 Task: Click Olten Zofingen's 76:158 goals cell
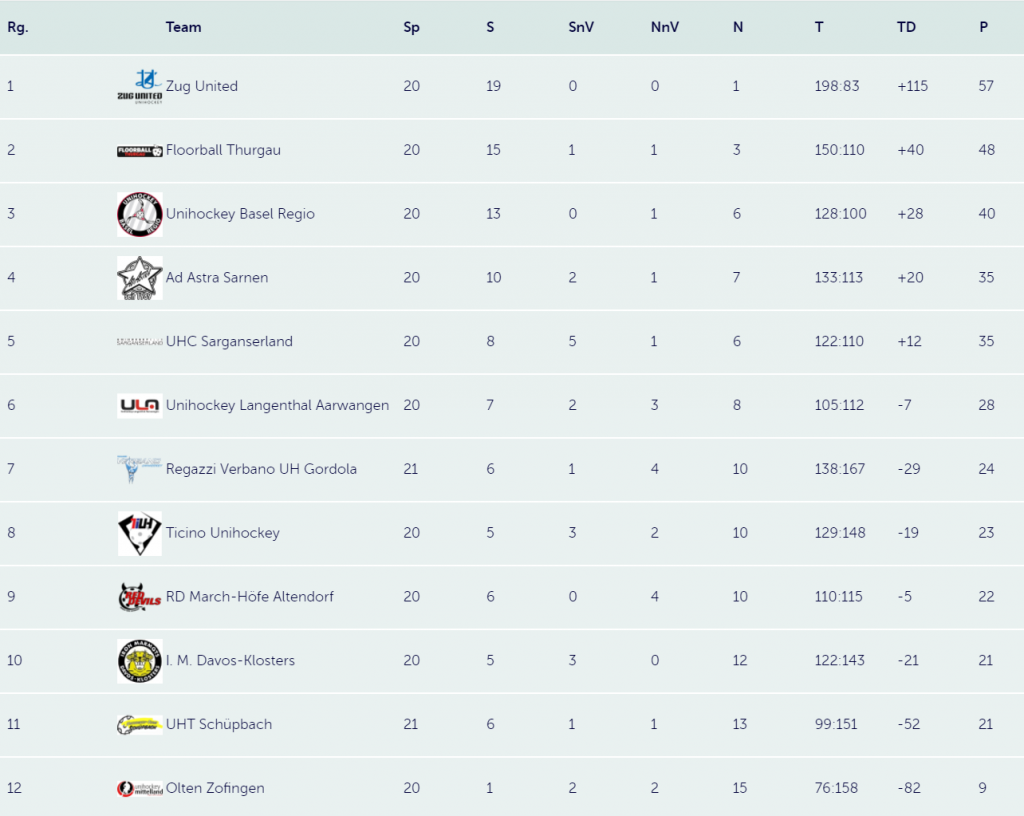(836, 789)
